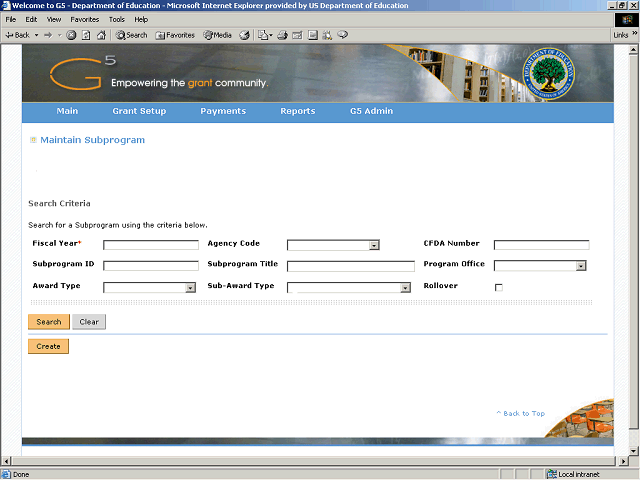Viewport: 640px width, 480px height.
Task: Focus the Subprogram Title input field
Action: click(351, 266)
